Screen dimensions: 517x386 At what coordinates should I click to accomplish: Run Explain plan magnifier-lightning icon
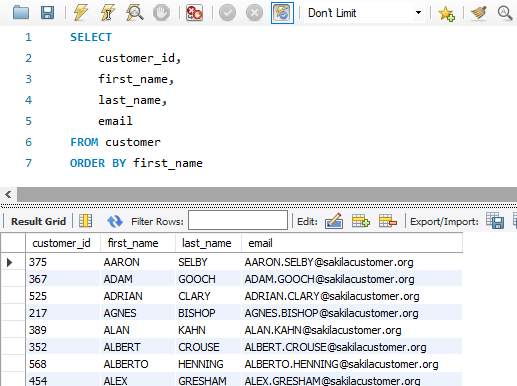[x=134, y=13]
